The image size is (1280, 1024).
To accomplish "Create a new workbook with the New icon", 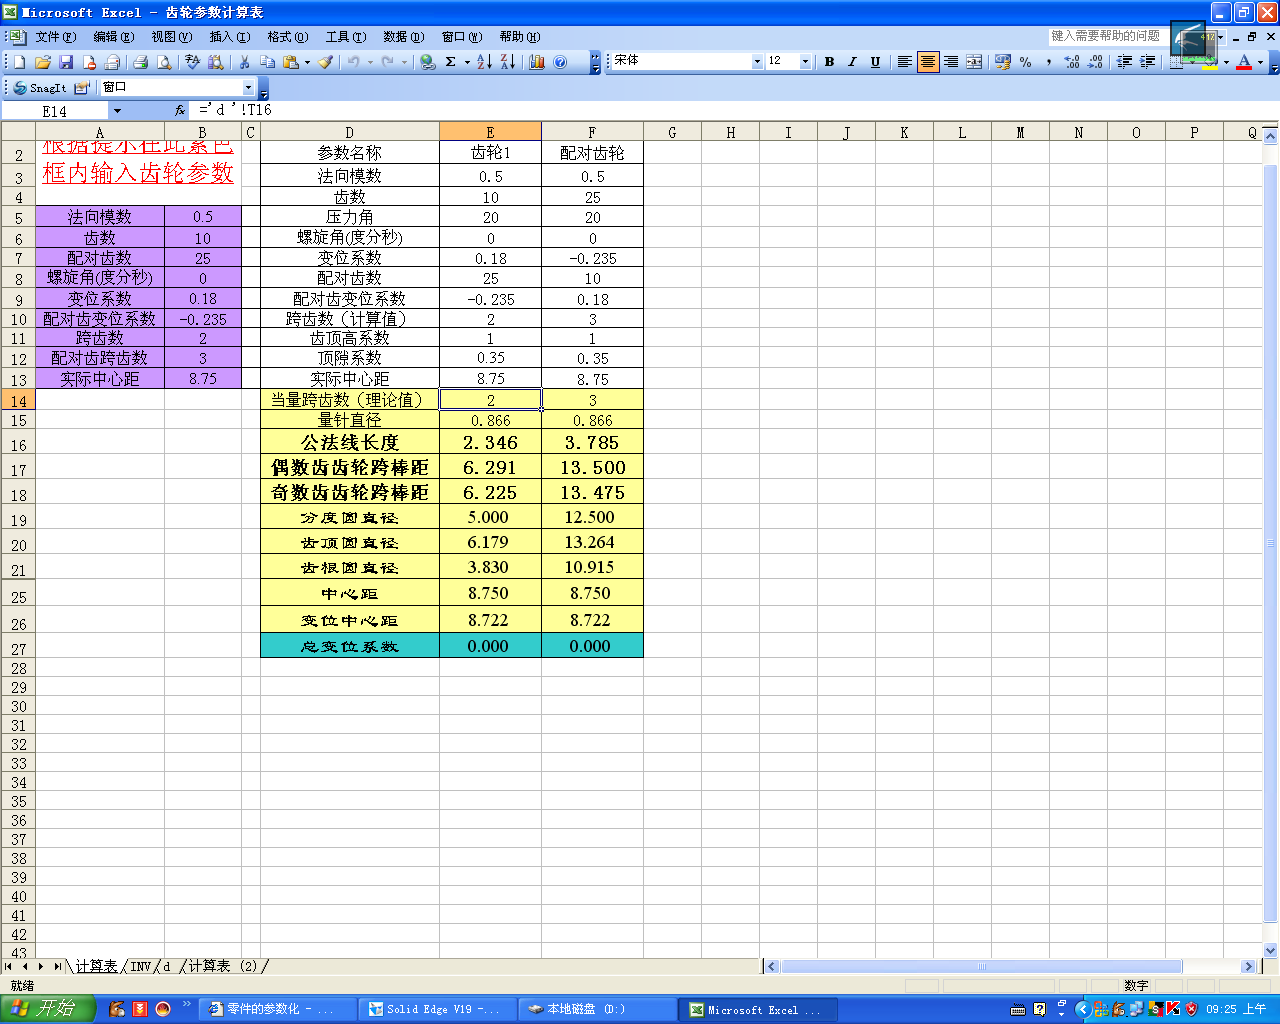I will click(x=19, y=62).
